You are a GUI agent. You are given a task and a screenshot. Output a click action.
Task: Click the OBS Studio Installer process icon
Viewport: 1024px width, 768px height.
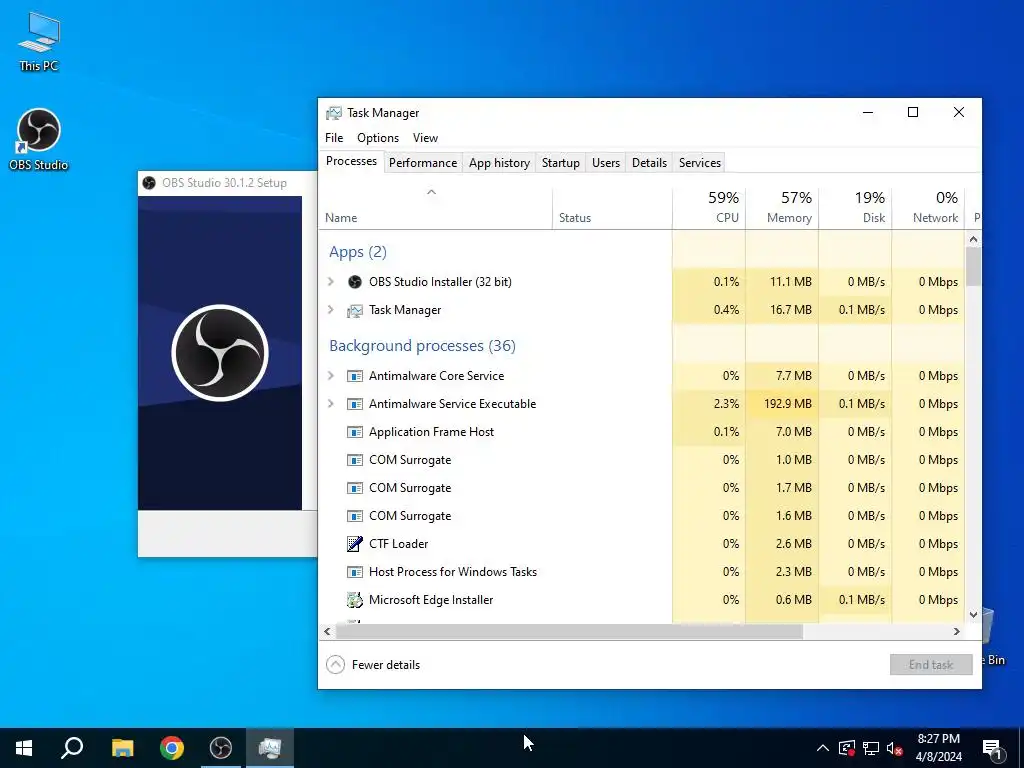click(x=355, y=281)
